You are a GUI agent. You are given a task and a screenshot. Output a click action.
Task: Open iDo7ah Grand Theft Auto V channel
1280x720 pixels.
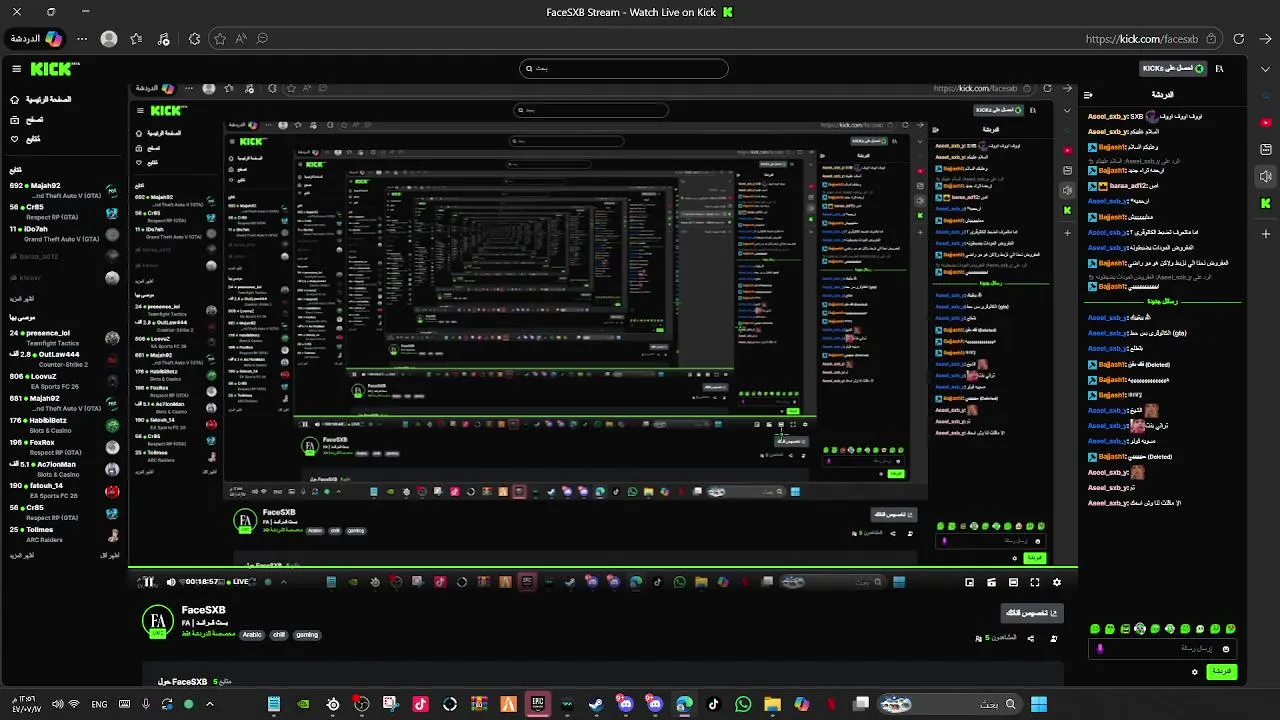(x=64, y=234)
